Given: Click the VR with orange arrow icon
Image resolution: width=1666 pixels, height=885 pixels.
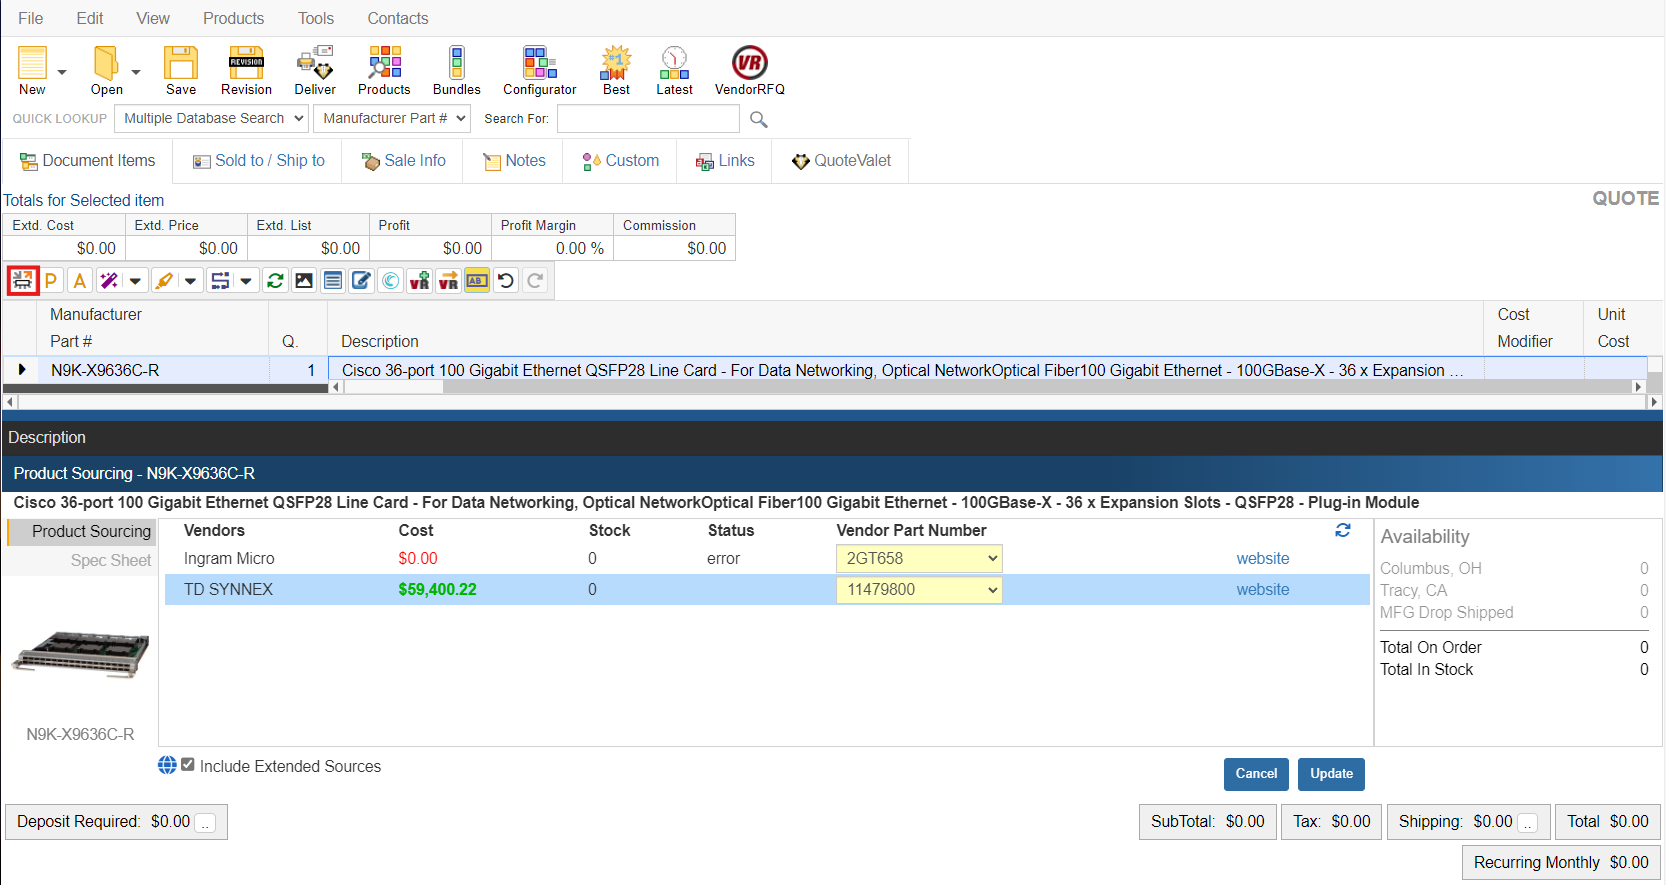Looking at the screenshot, I should (448, 281).
